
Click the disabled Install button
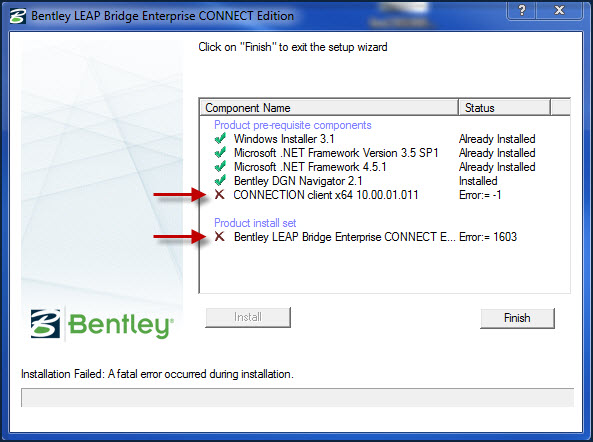(x=248, y=317)
